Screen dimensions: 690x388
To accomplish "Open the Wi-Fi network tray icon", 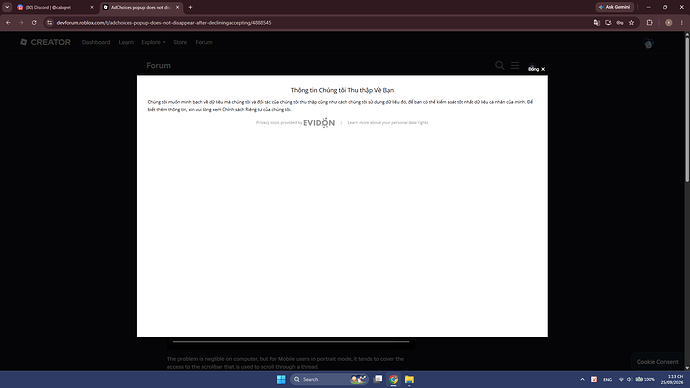I will (x=621, y=380).
